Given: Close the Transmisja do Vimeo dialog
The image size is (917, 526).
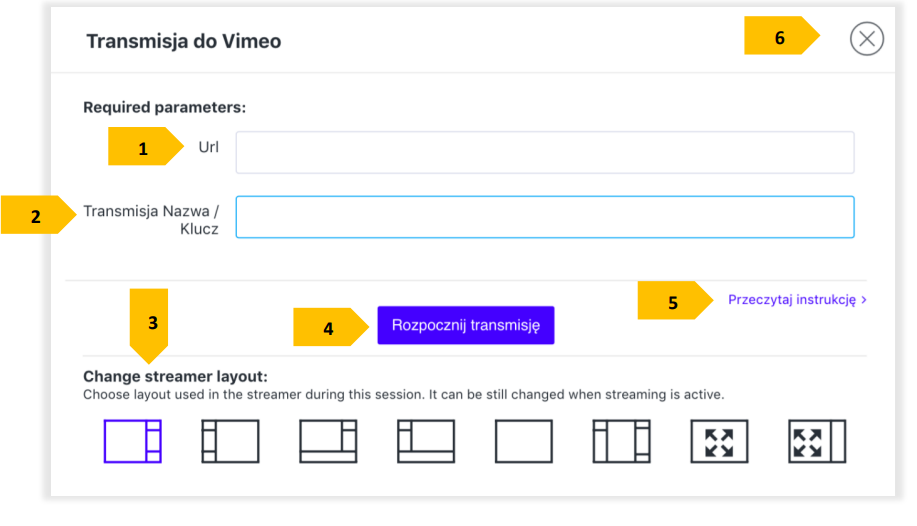Looking at the screenshot, I should [866, 39].
